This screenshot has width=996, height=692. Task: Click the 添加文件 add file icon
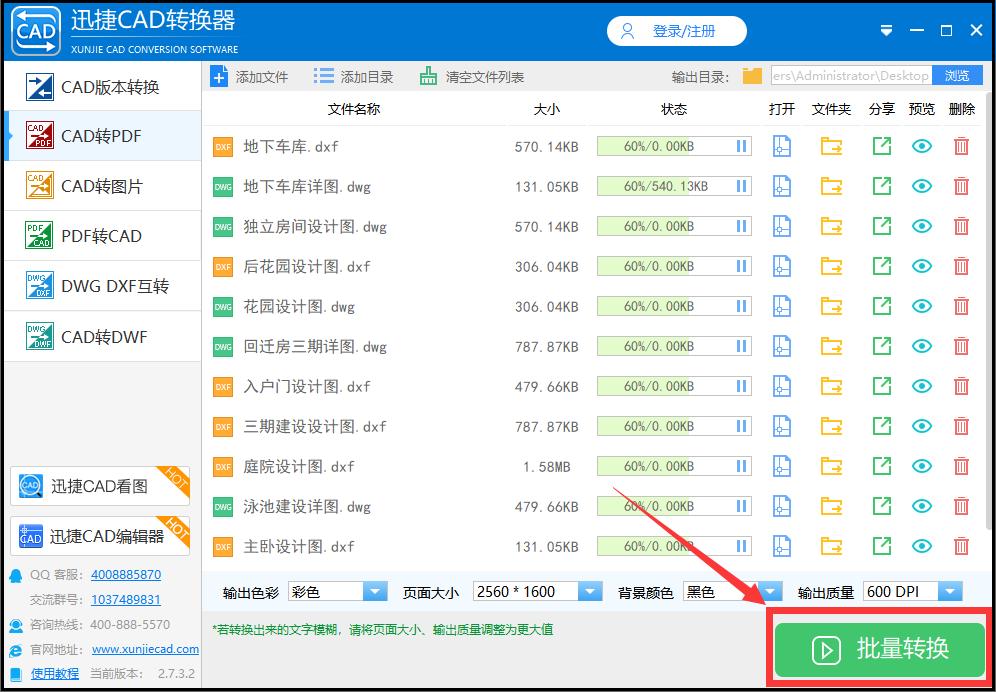point(219,75)
